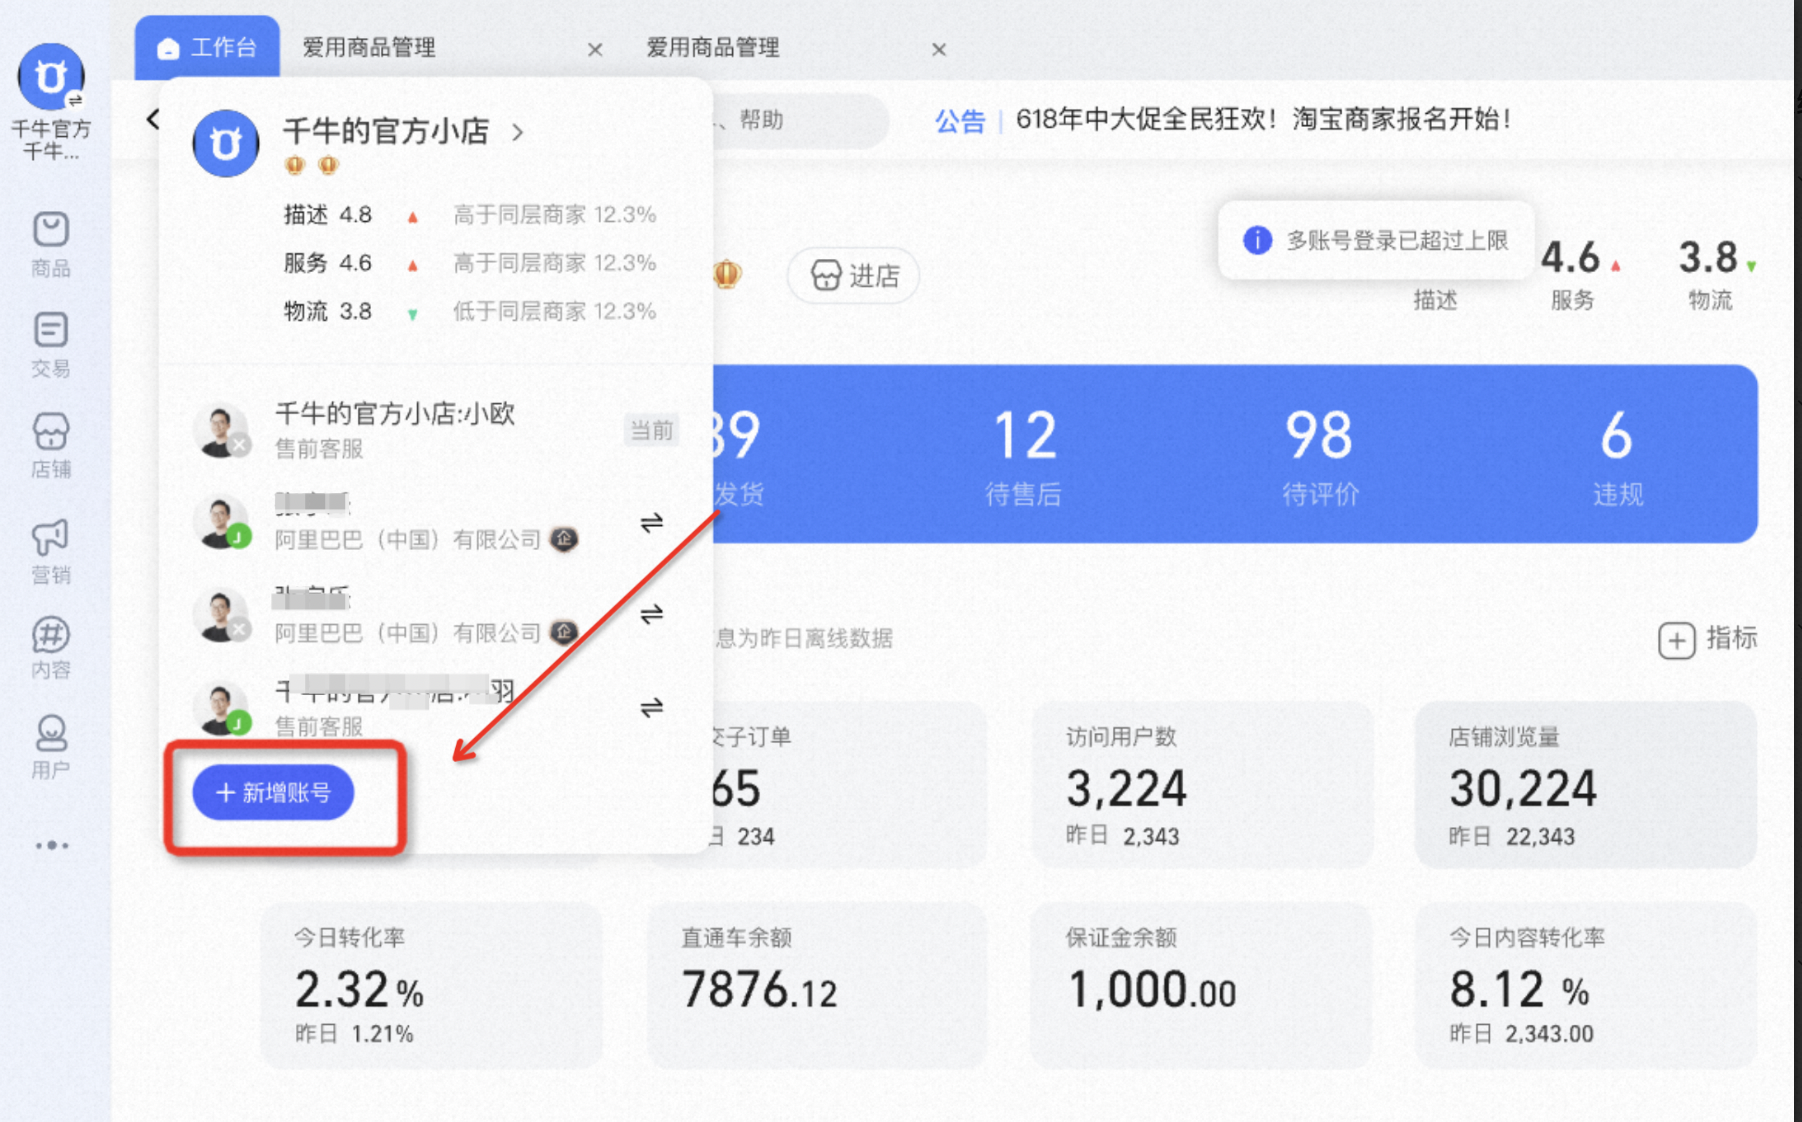Click swap icon on the last 售前客服 row

[651, 707]
